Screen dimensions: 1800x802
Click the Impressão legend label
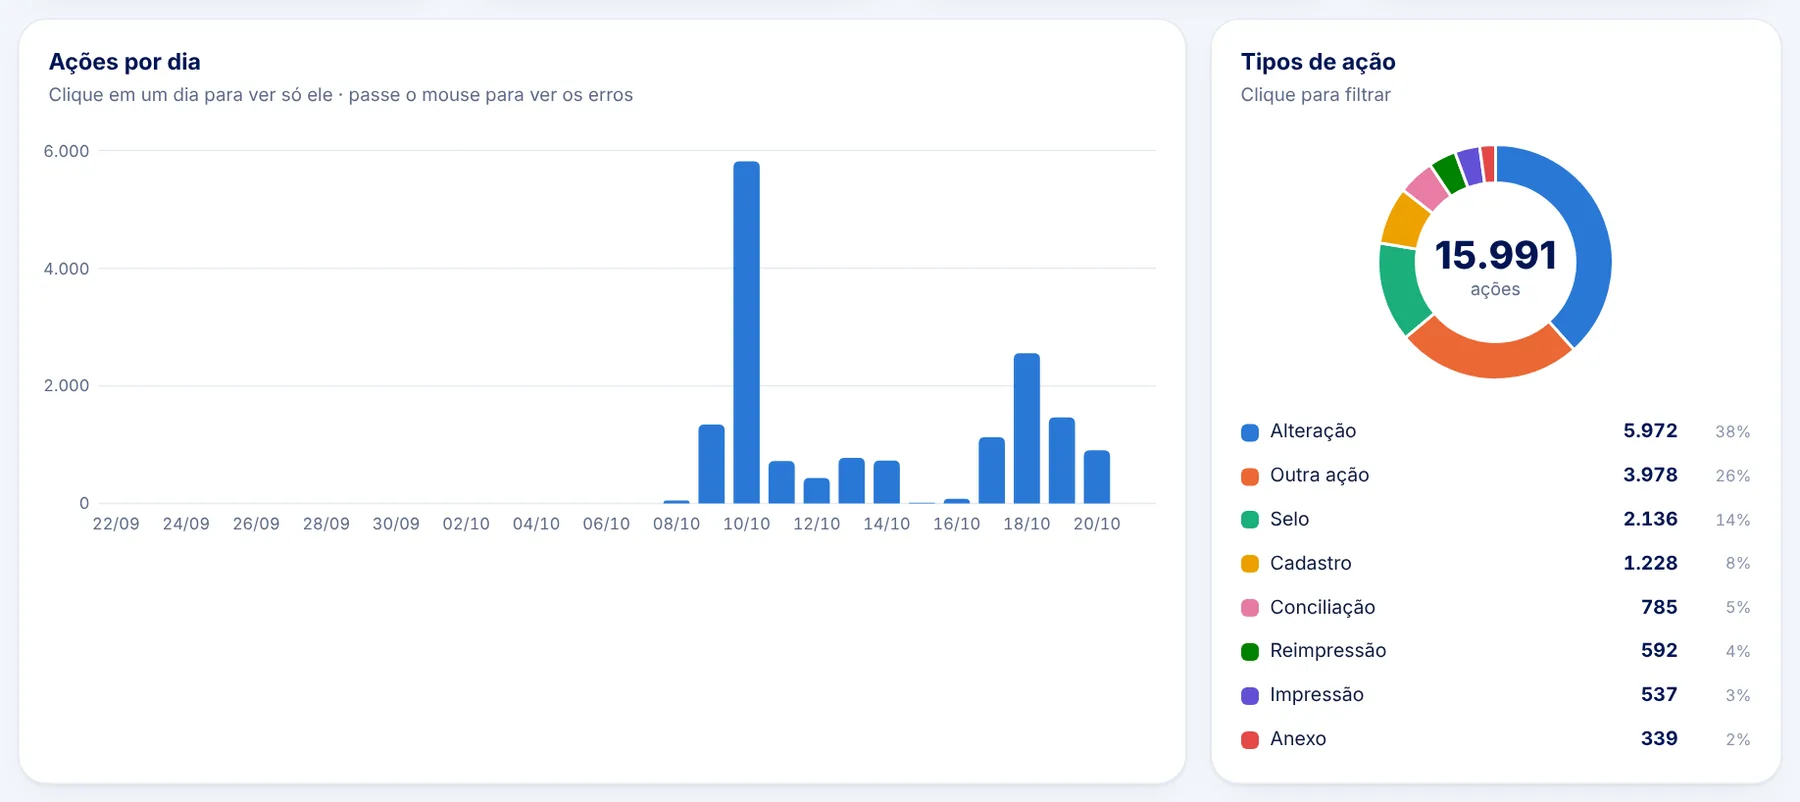(x=1316, y=694)
